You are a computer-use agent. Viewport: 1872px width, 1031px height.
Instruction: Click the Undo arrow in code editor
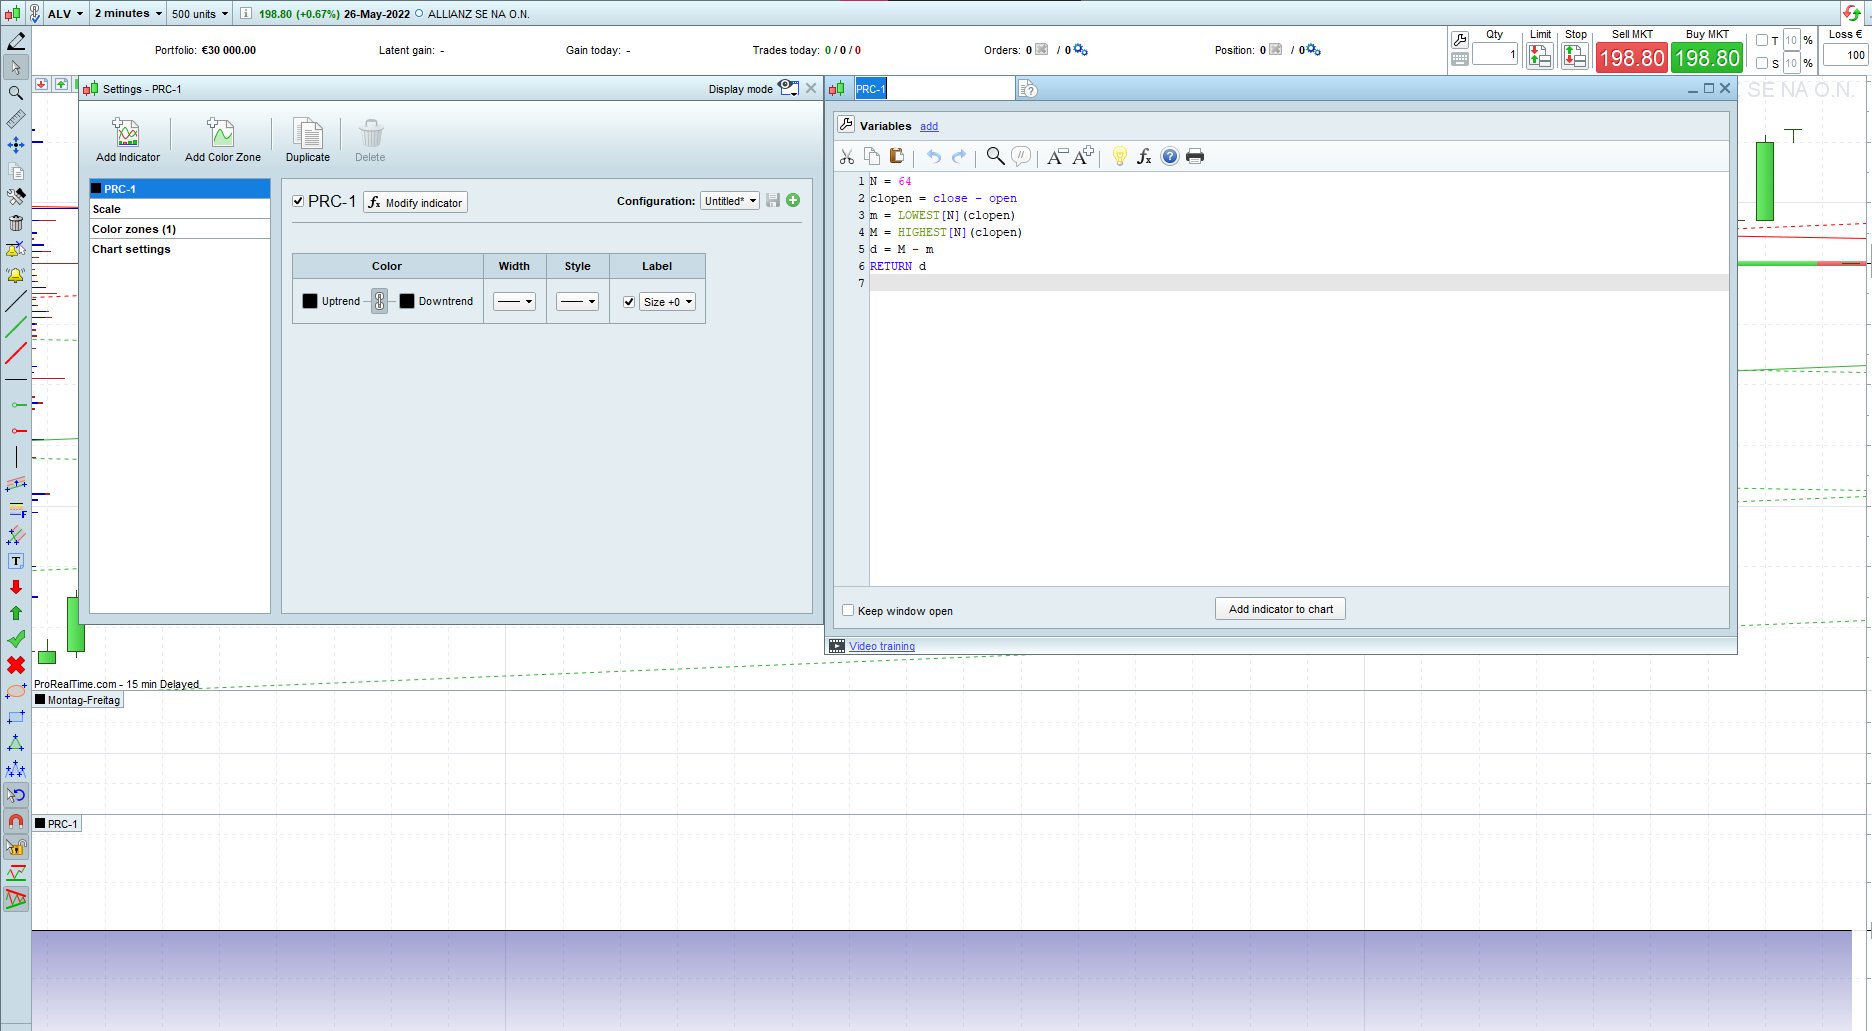933,156
